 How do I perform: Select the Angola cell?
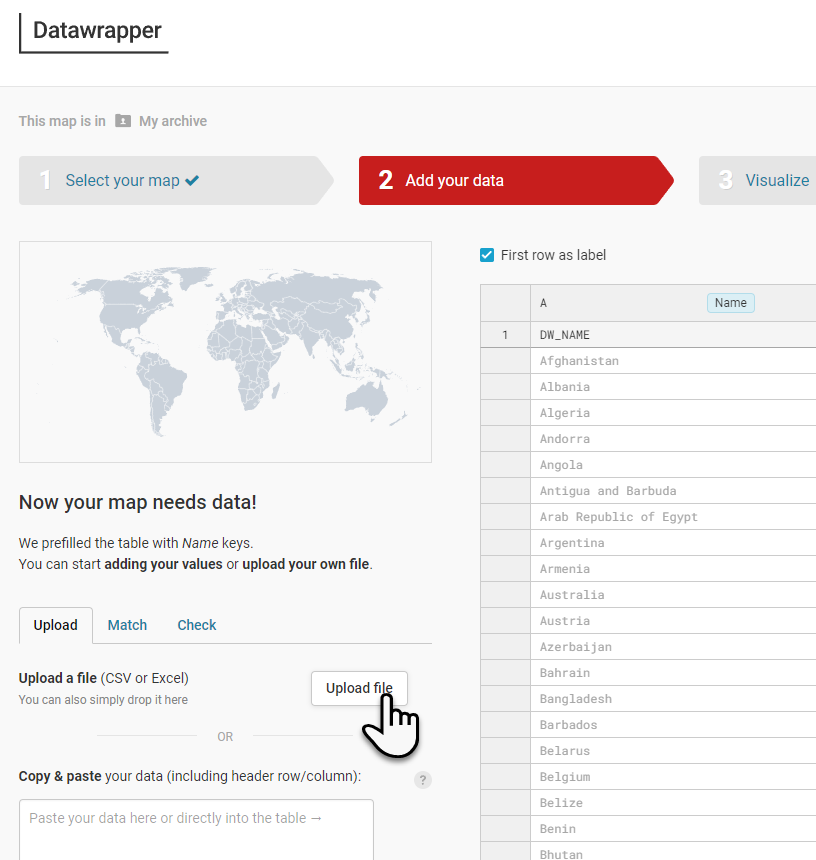tap(673, 465)
